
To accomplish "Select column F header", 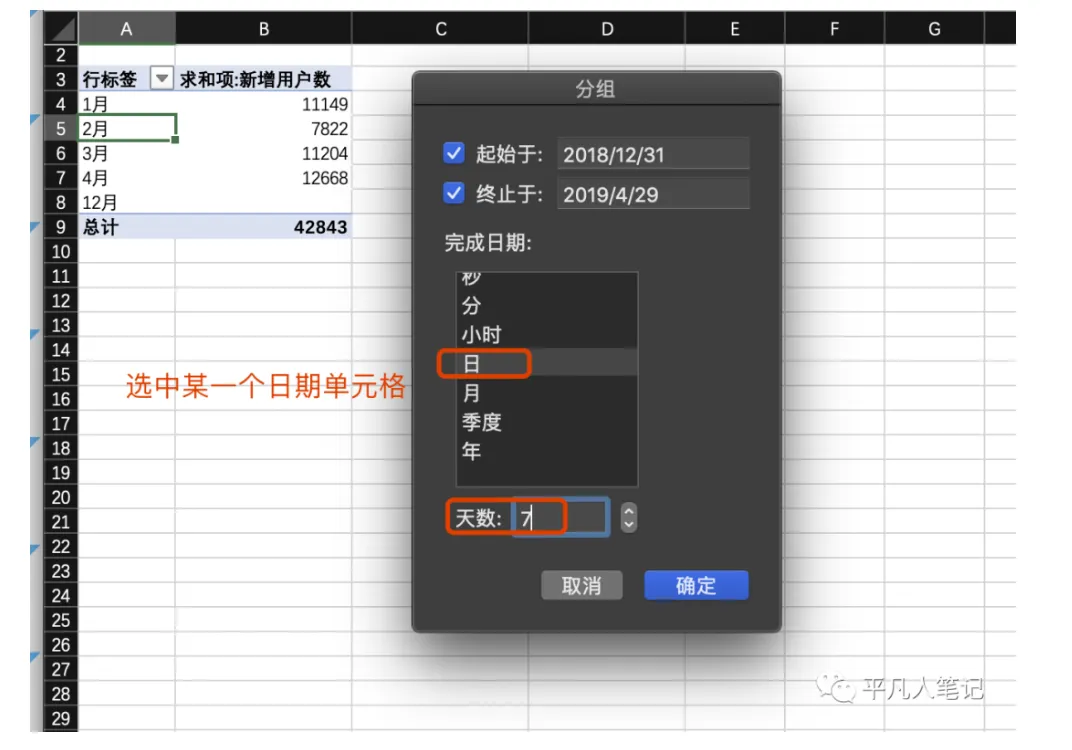I will coord(835,29).
